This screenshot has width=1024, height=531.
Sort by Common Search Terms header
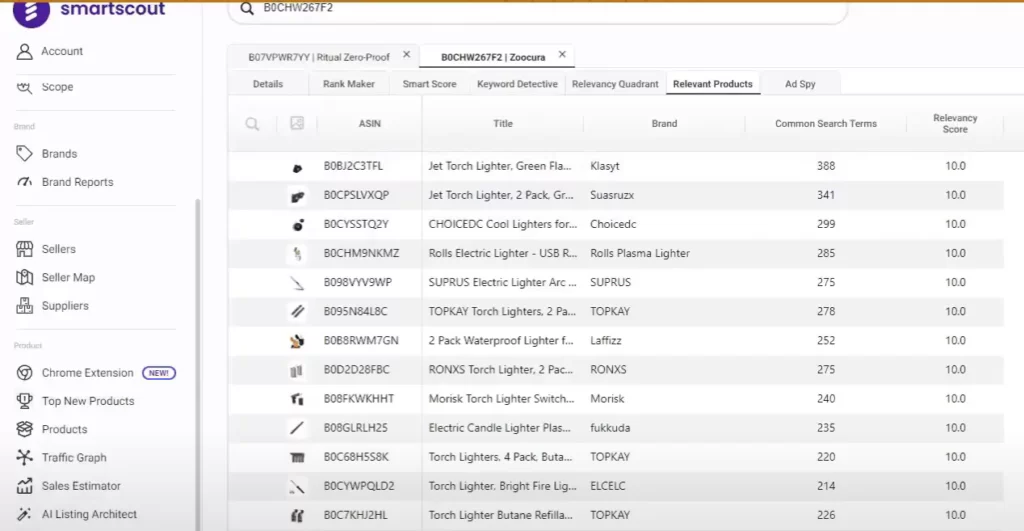(825, 123)
